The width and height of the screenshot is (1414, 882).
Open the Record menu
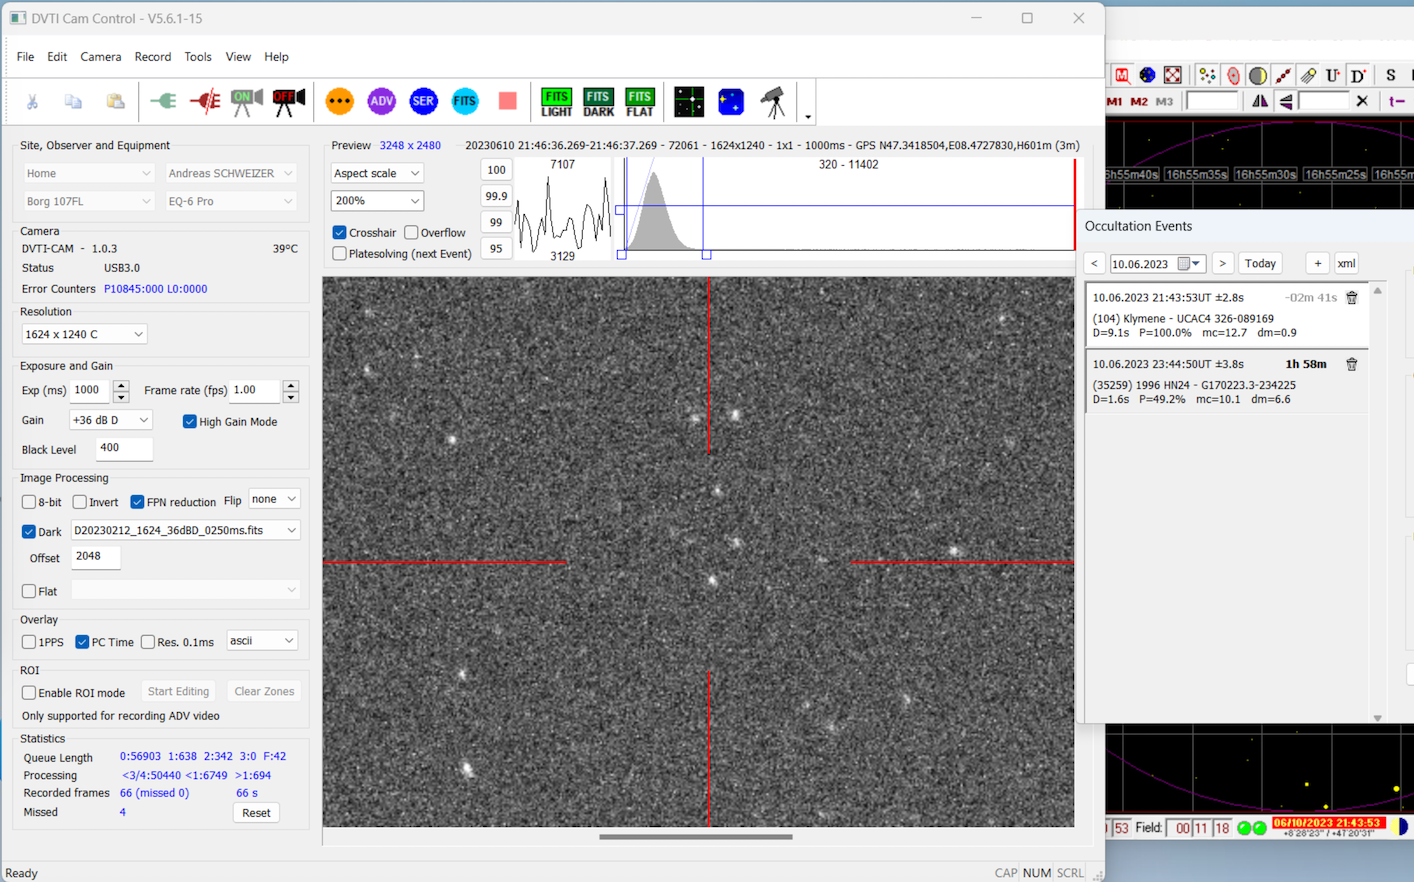[x=152, y=57]
